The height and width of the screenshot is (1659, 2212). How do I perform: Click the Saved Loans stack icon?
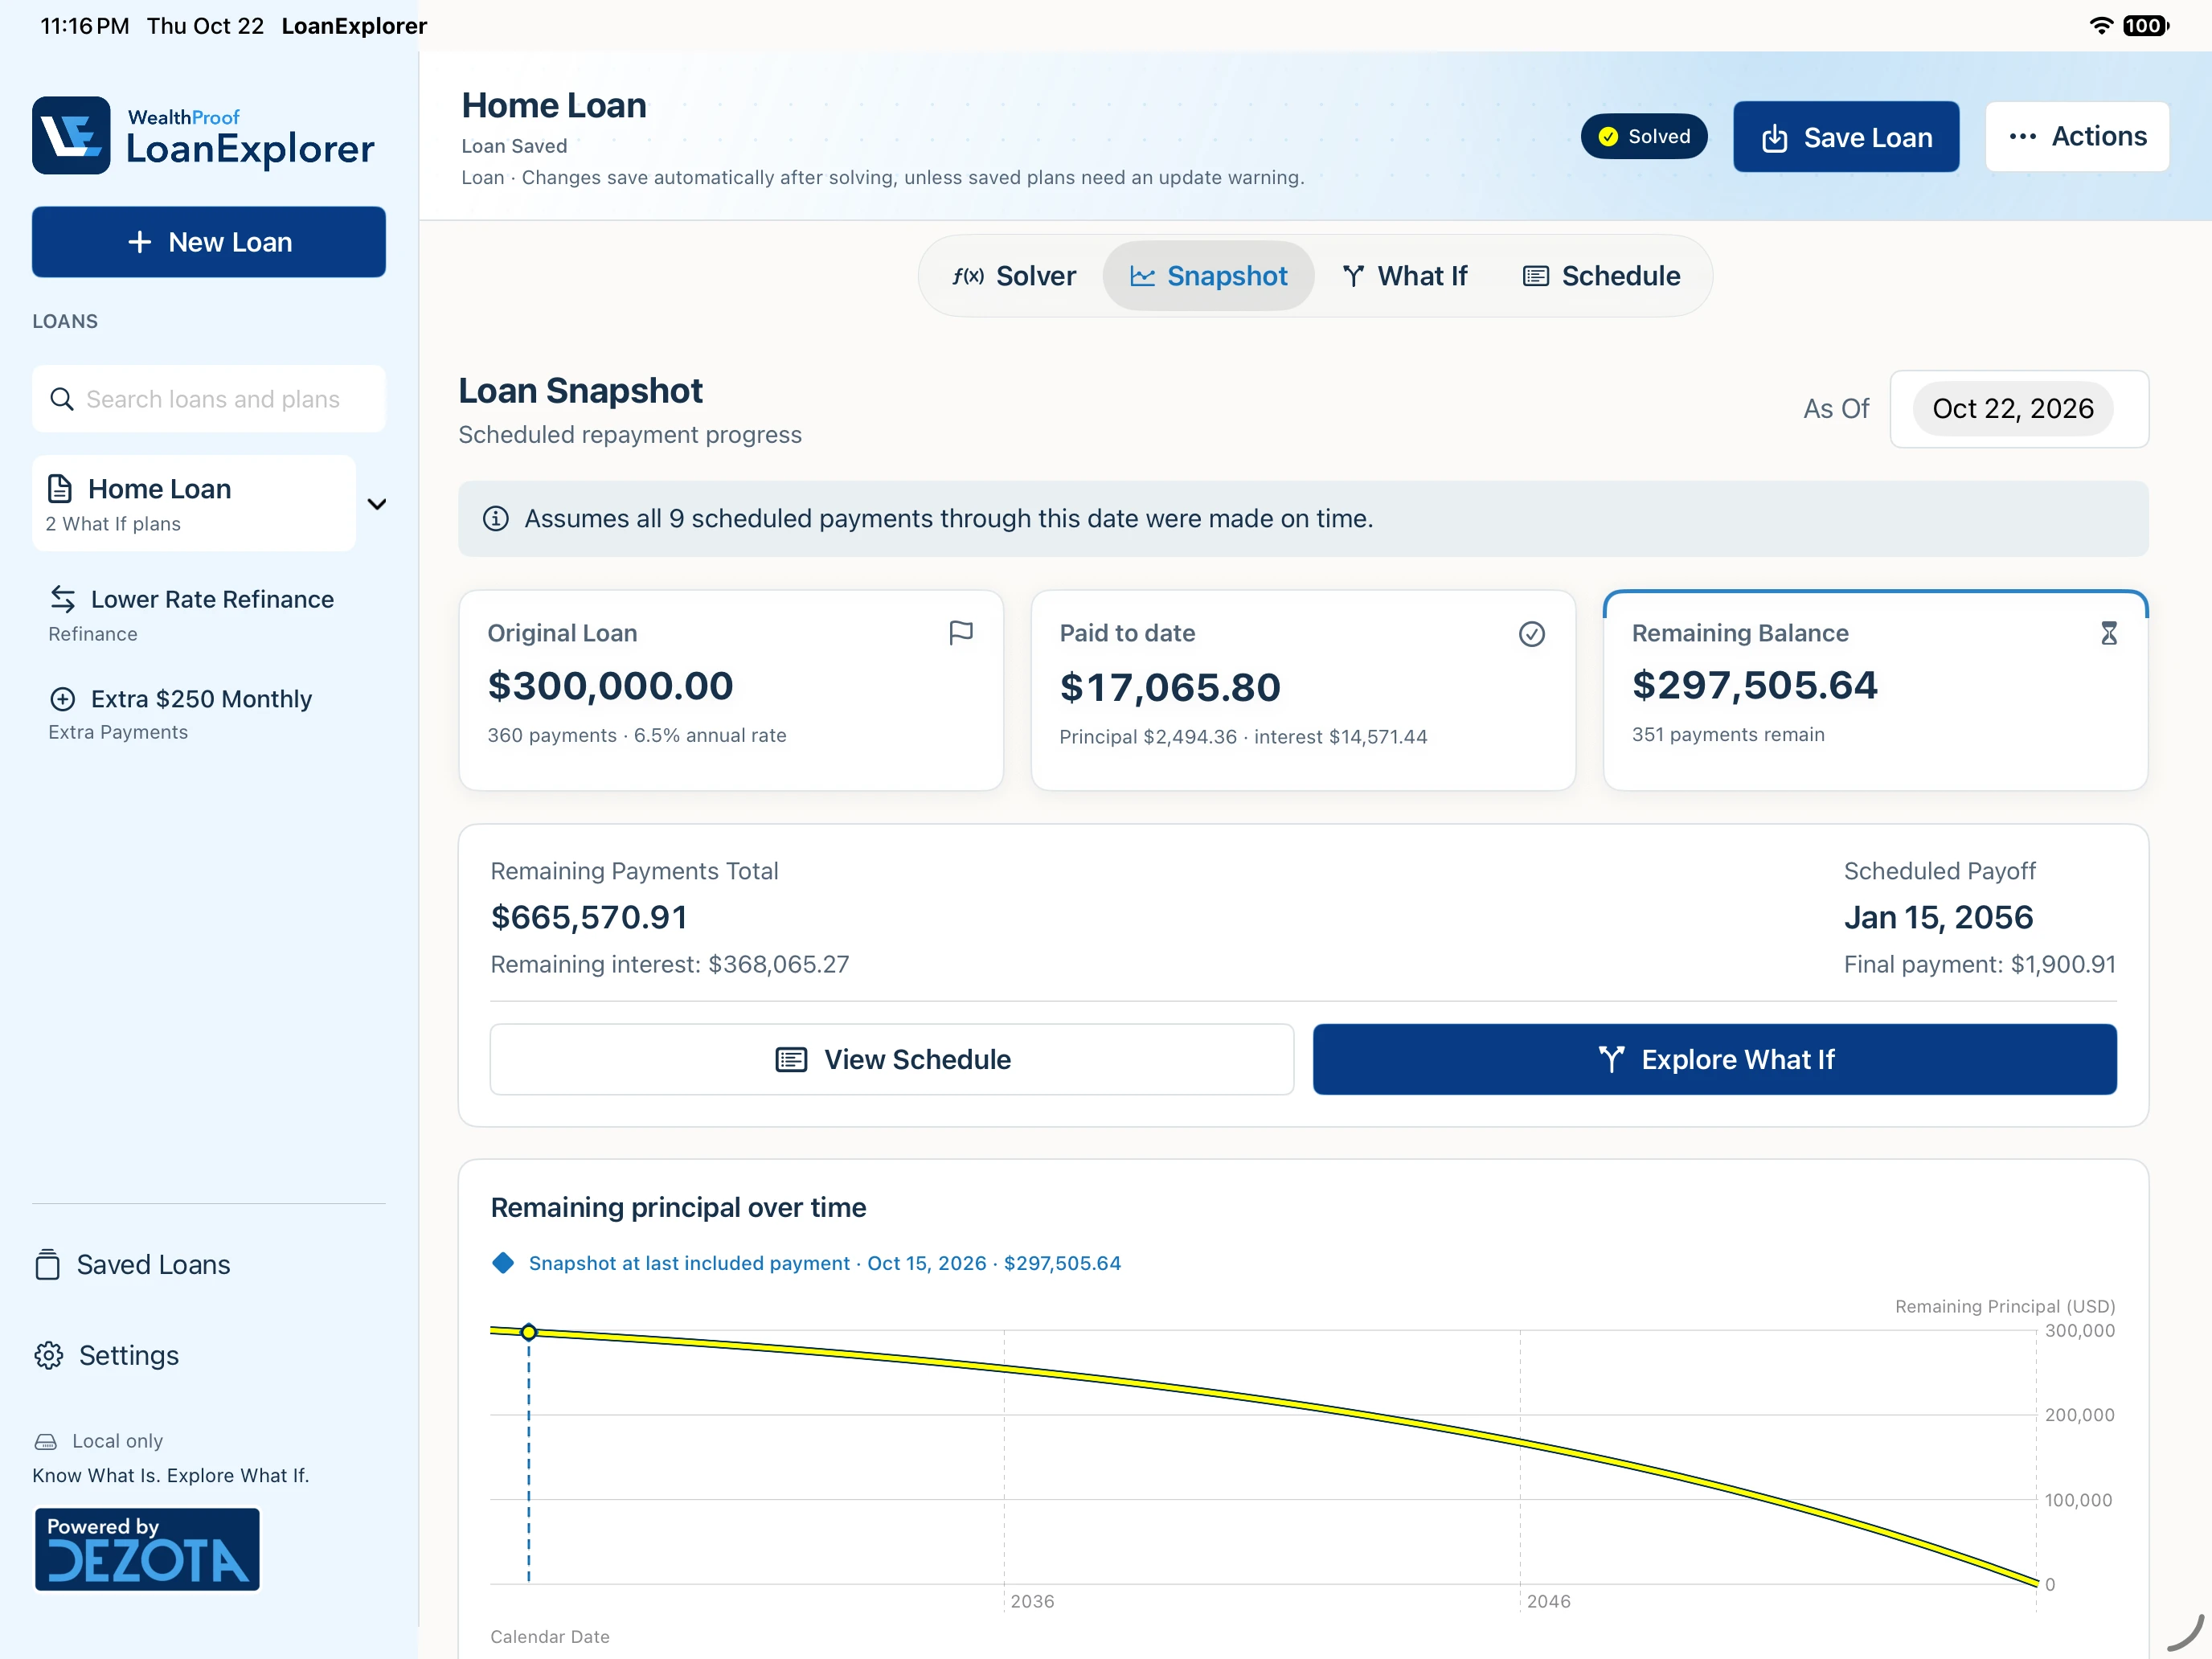click(x=47, y=1265)
